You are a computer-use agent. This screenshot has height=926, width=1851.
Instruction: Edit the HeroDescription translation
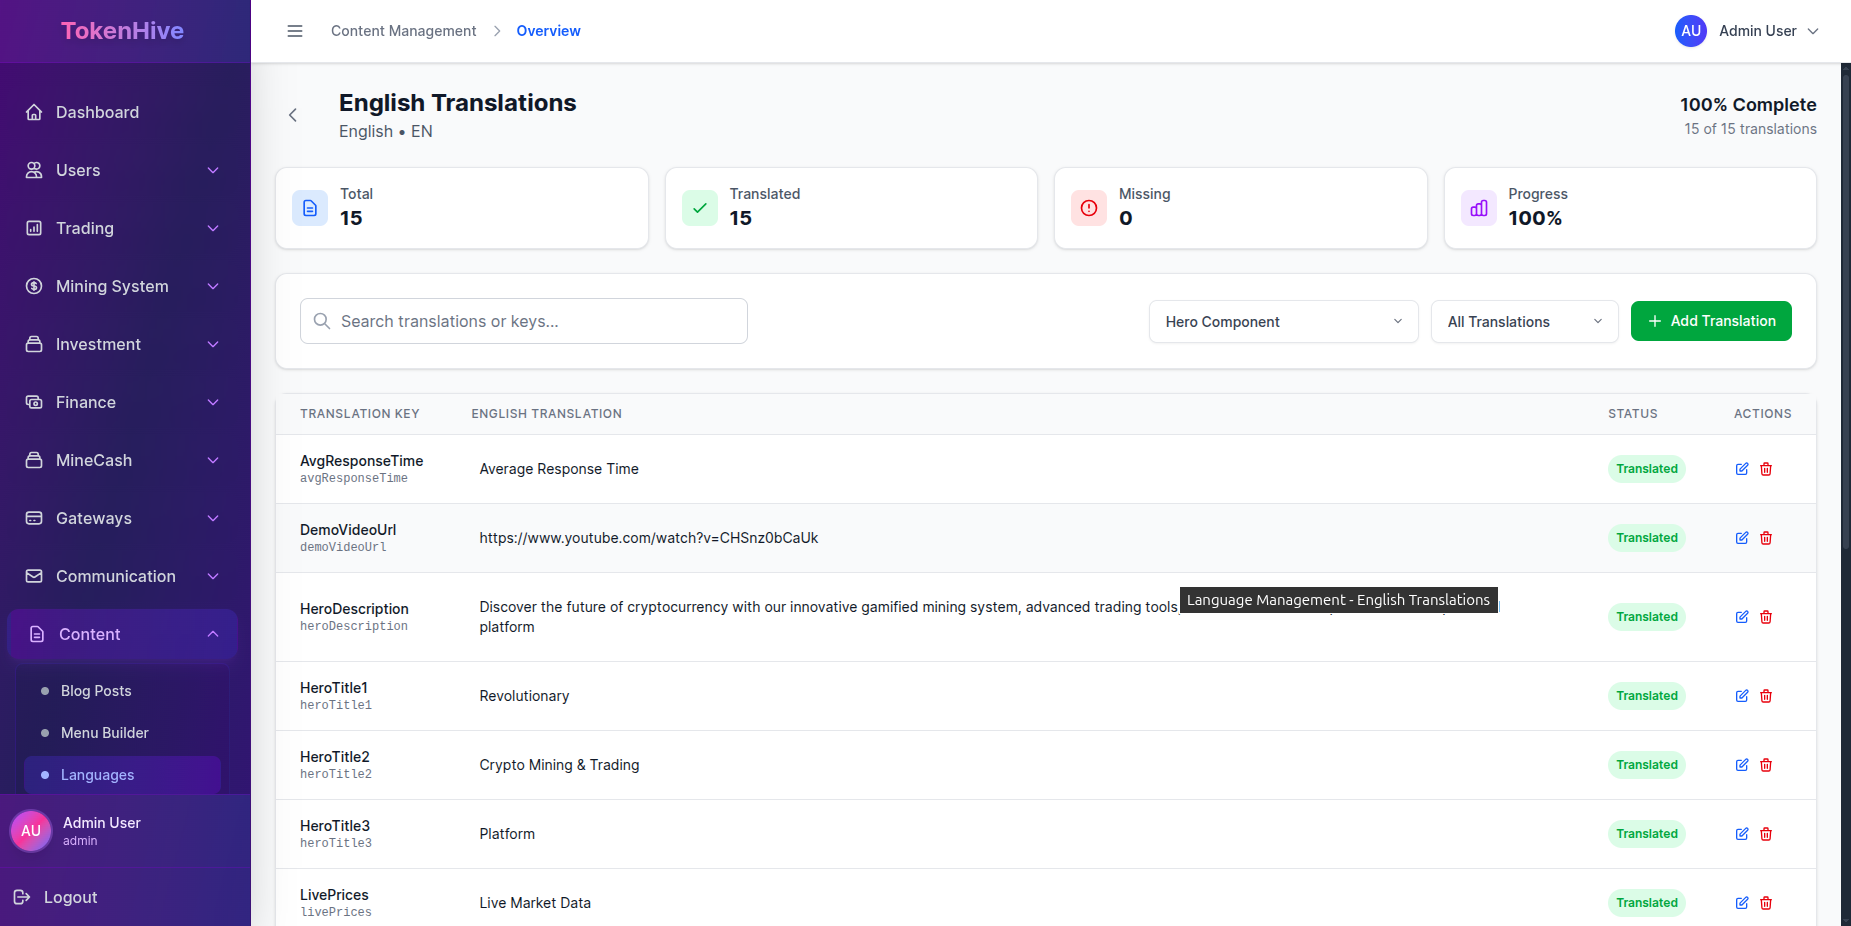[1742, 617]
